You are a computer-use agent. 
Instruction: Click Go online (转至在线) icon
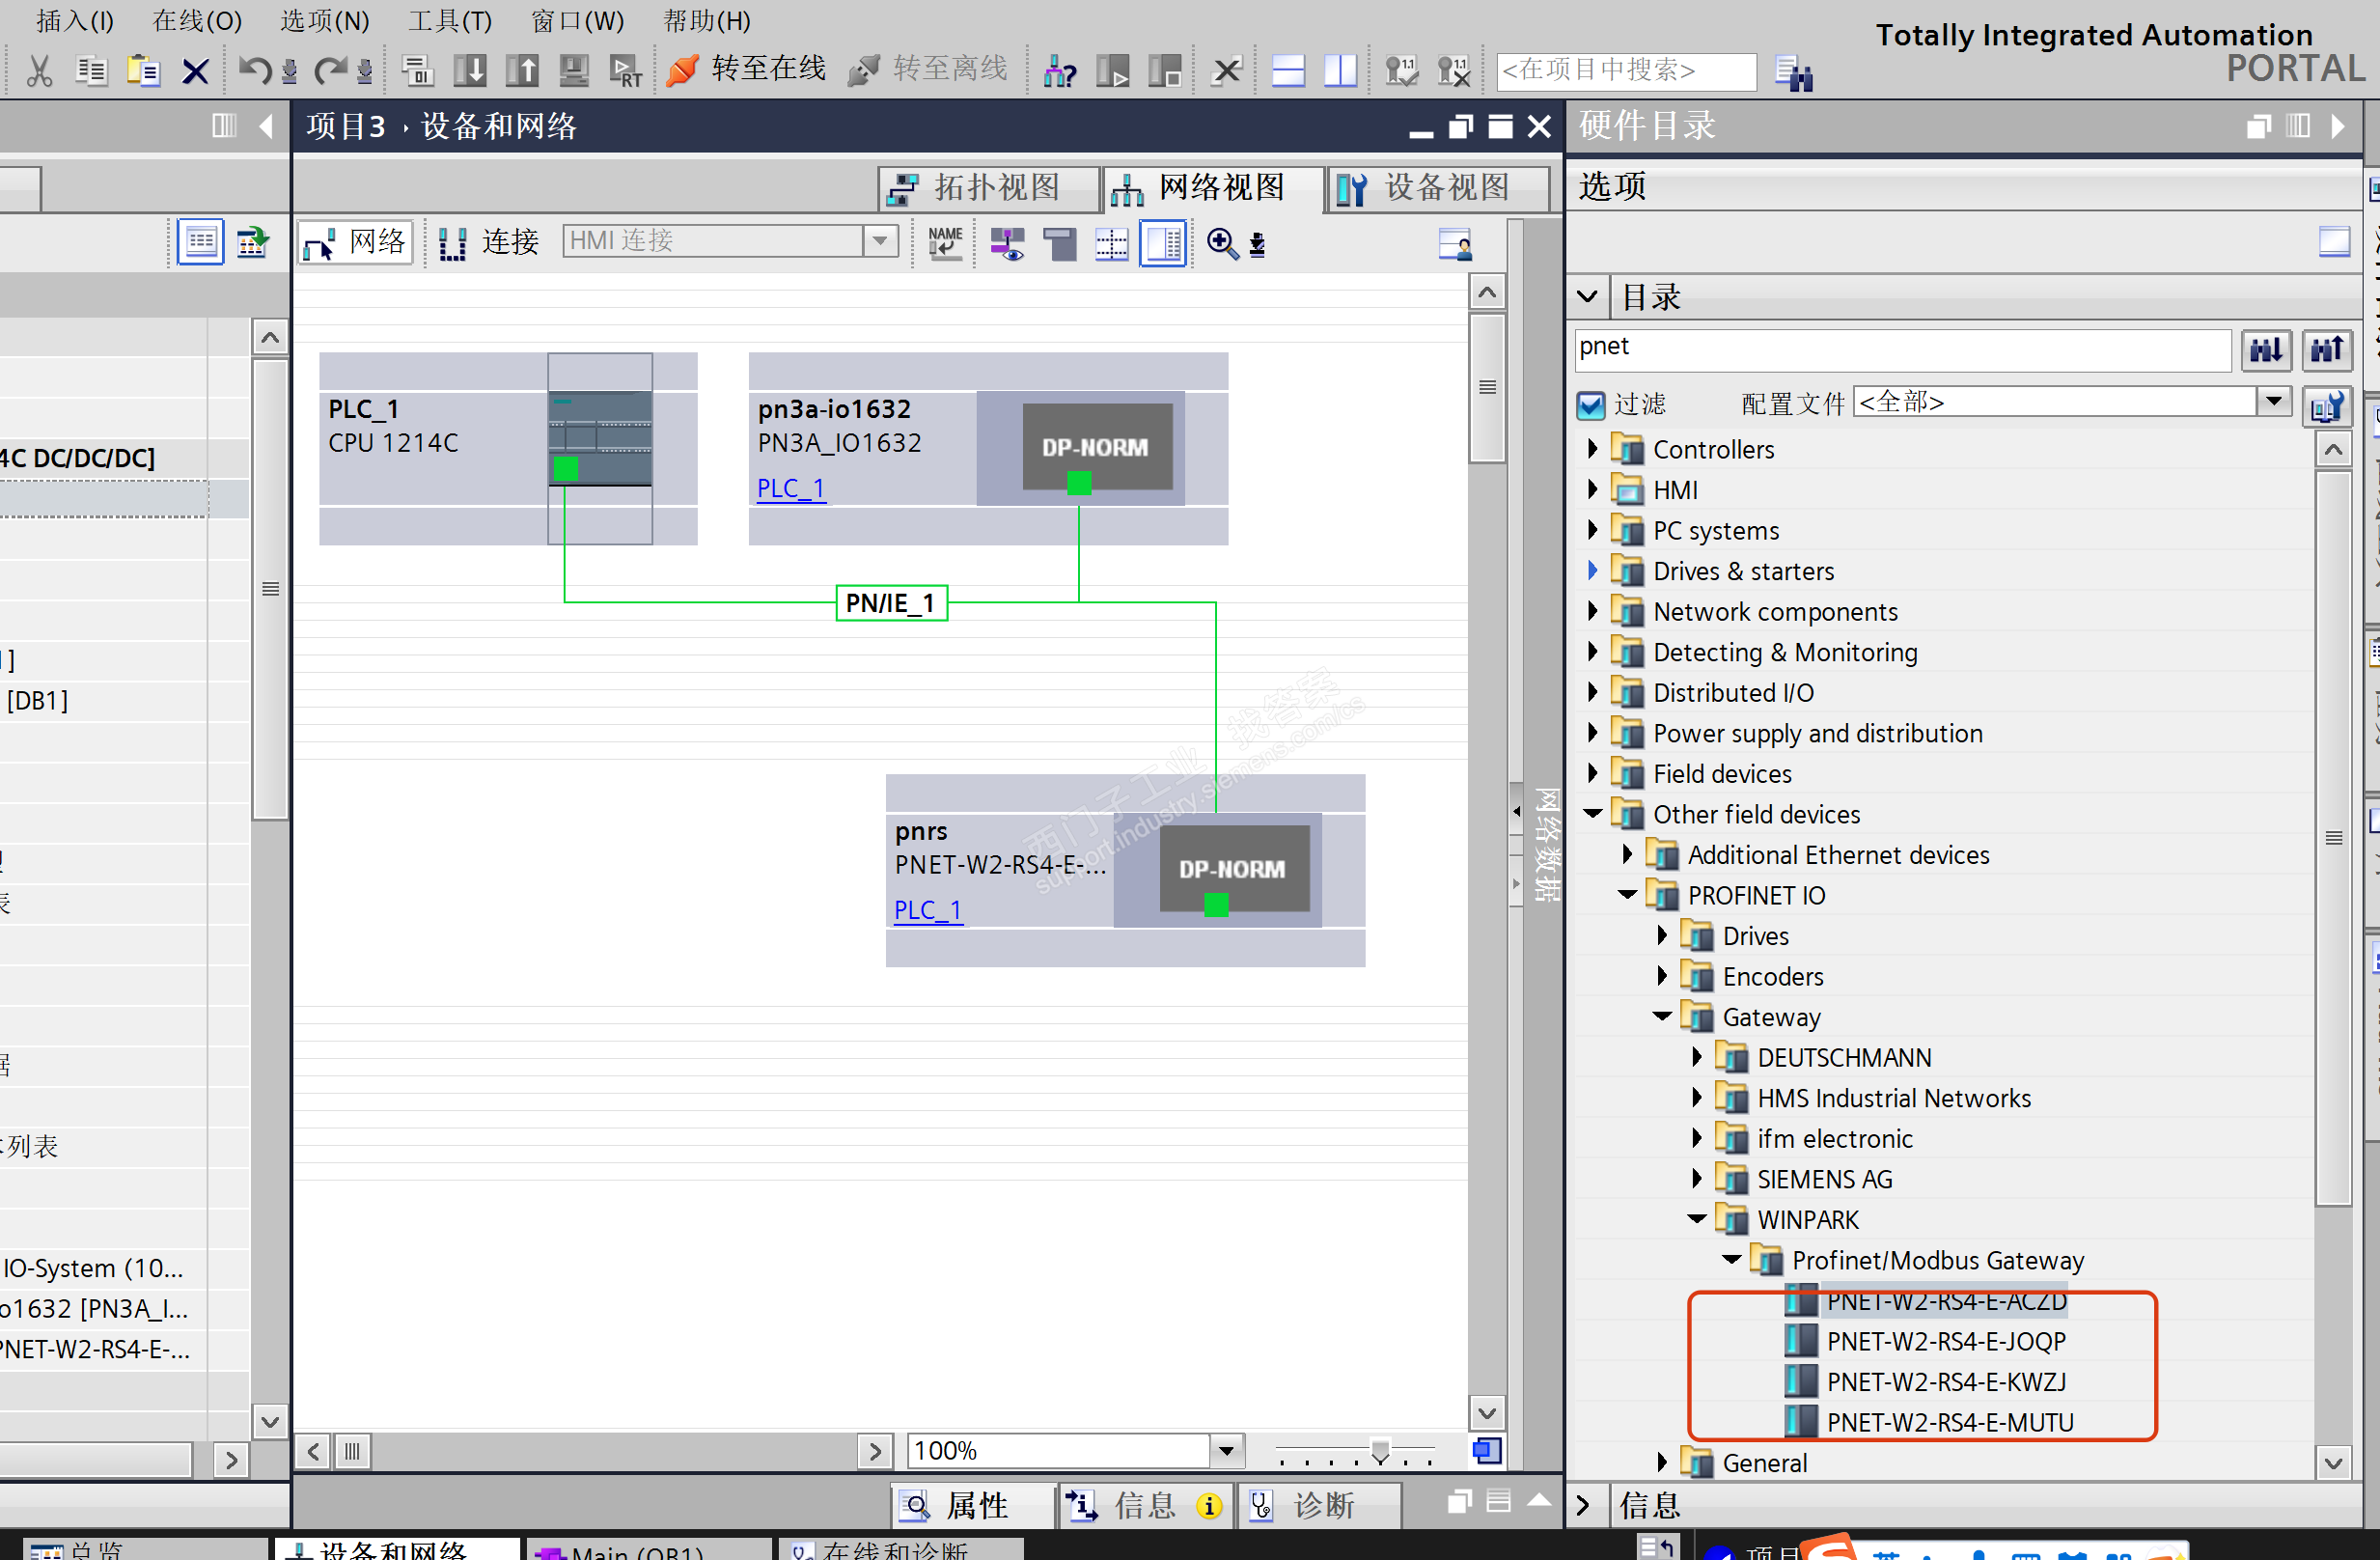(x=683, y=71)
